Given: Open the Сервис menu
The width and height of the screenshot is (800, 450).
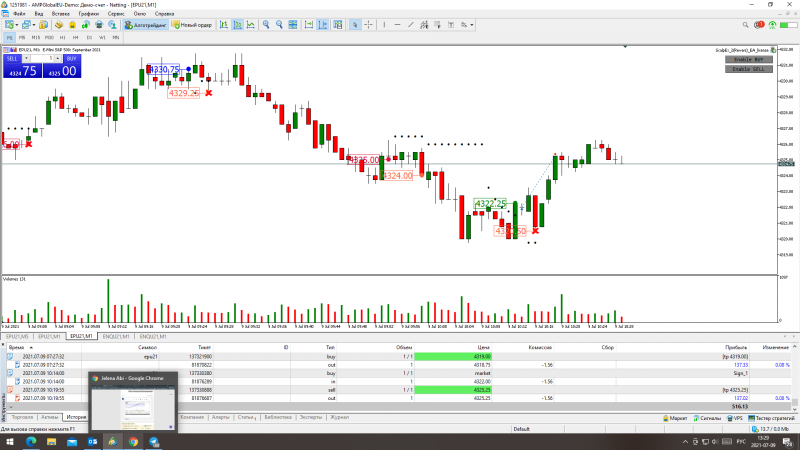Looking at the screenshot, I should (x=116, y=14).
